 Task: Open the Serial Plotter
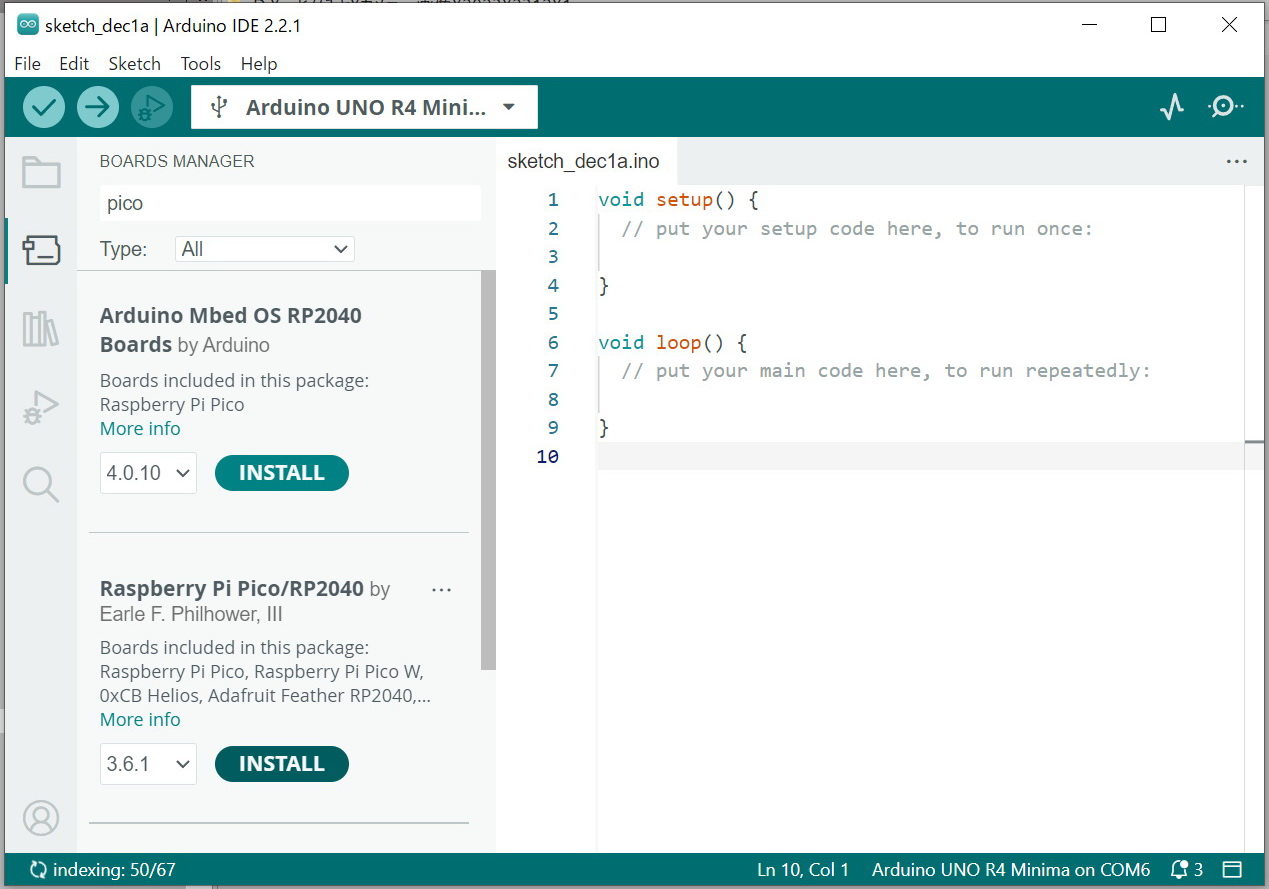pyautogui.click(x=1171, y=107)
